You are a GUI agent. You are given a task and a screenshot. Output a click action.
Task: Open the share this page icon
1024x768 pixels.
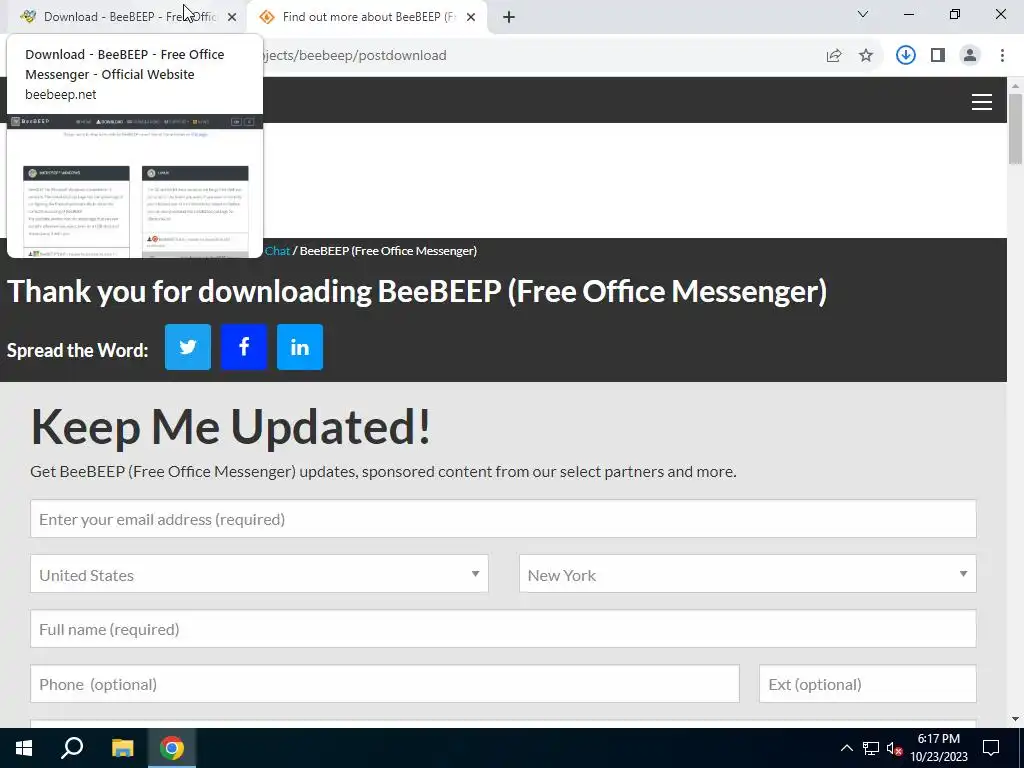[x=834, y=56]
